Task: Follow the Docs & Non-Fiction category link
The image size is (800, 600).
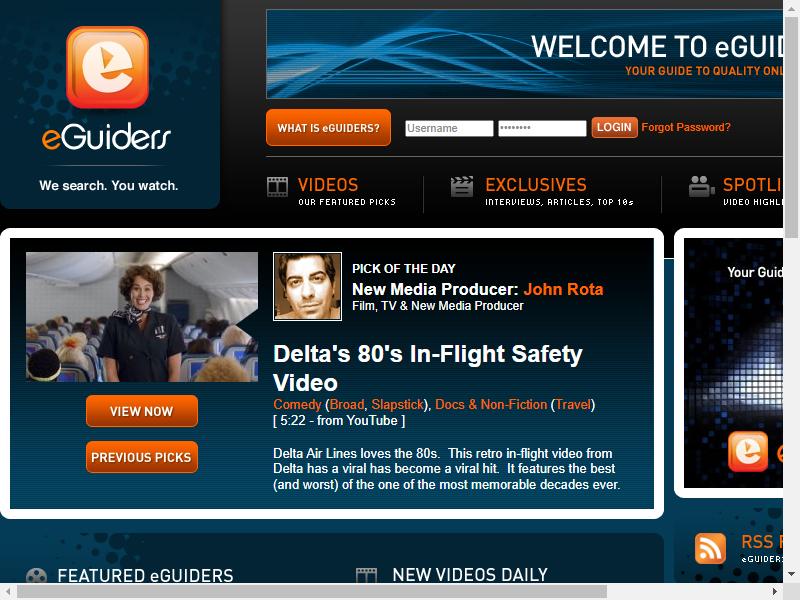Action: pyautogui.click(x=491, y=405)
